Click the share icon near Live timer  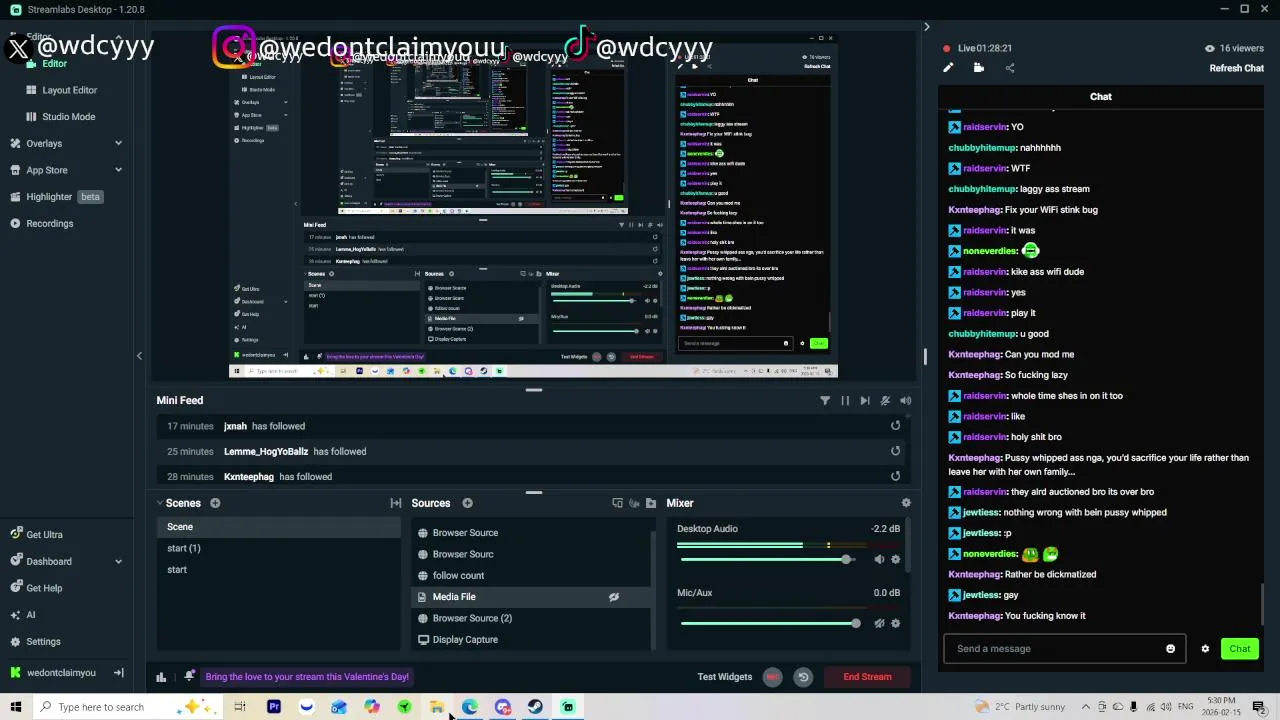[x=1010, y=68]
